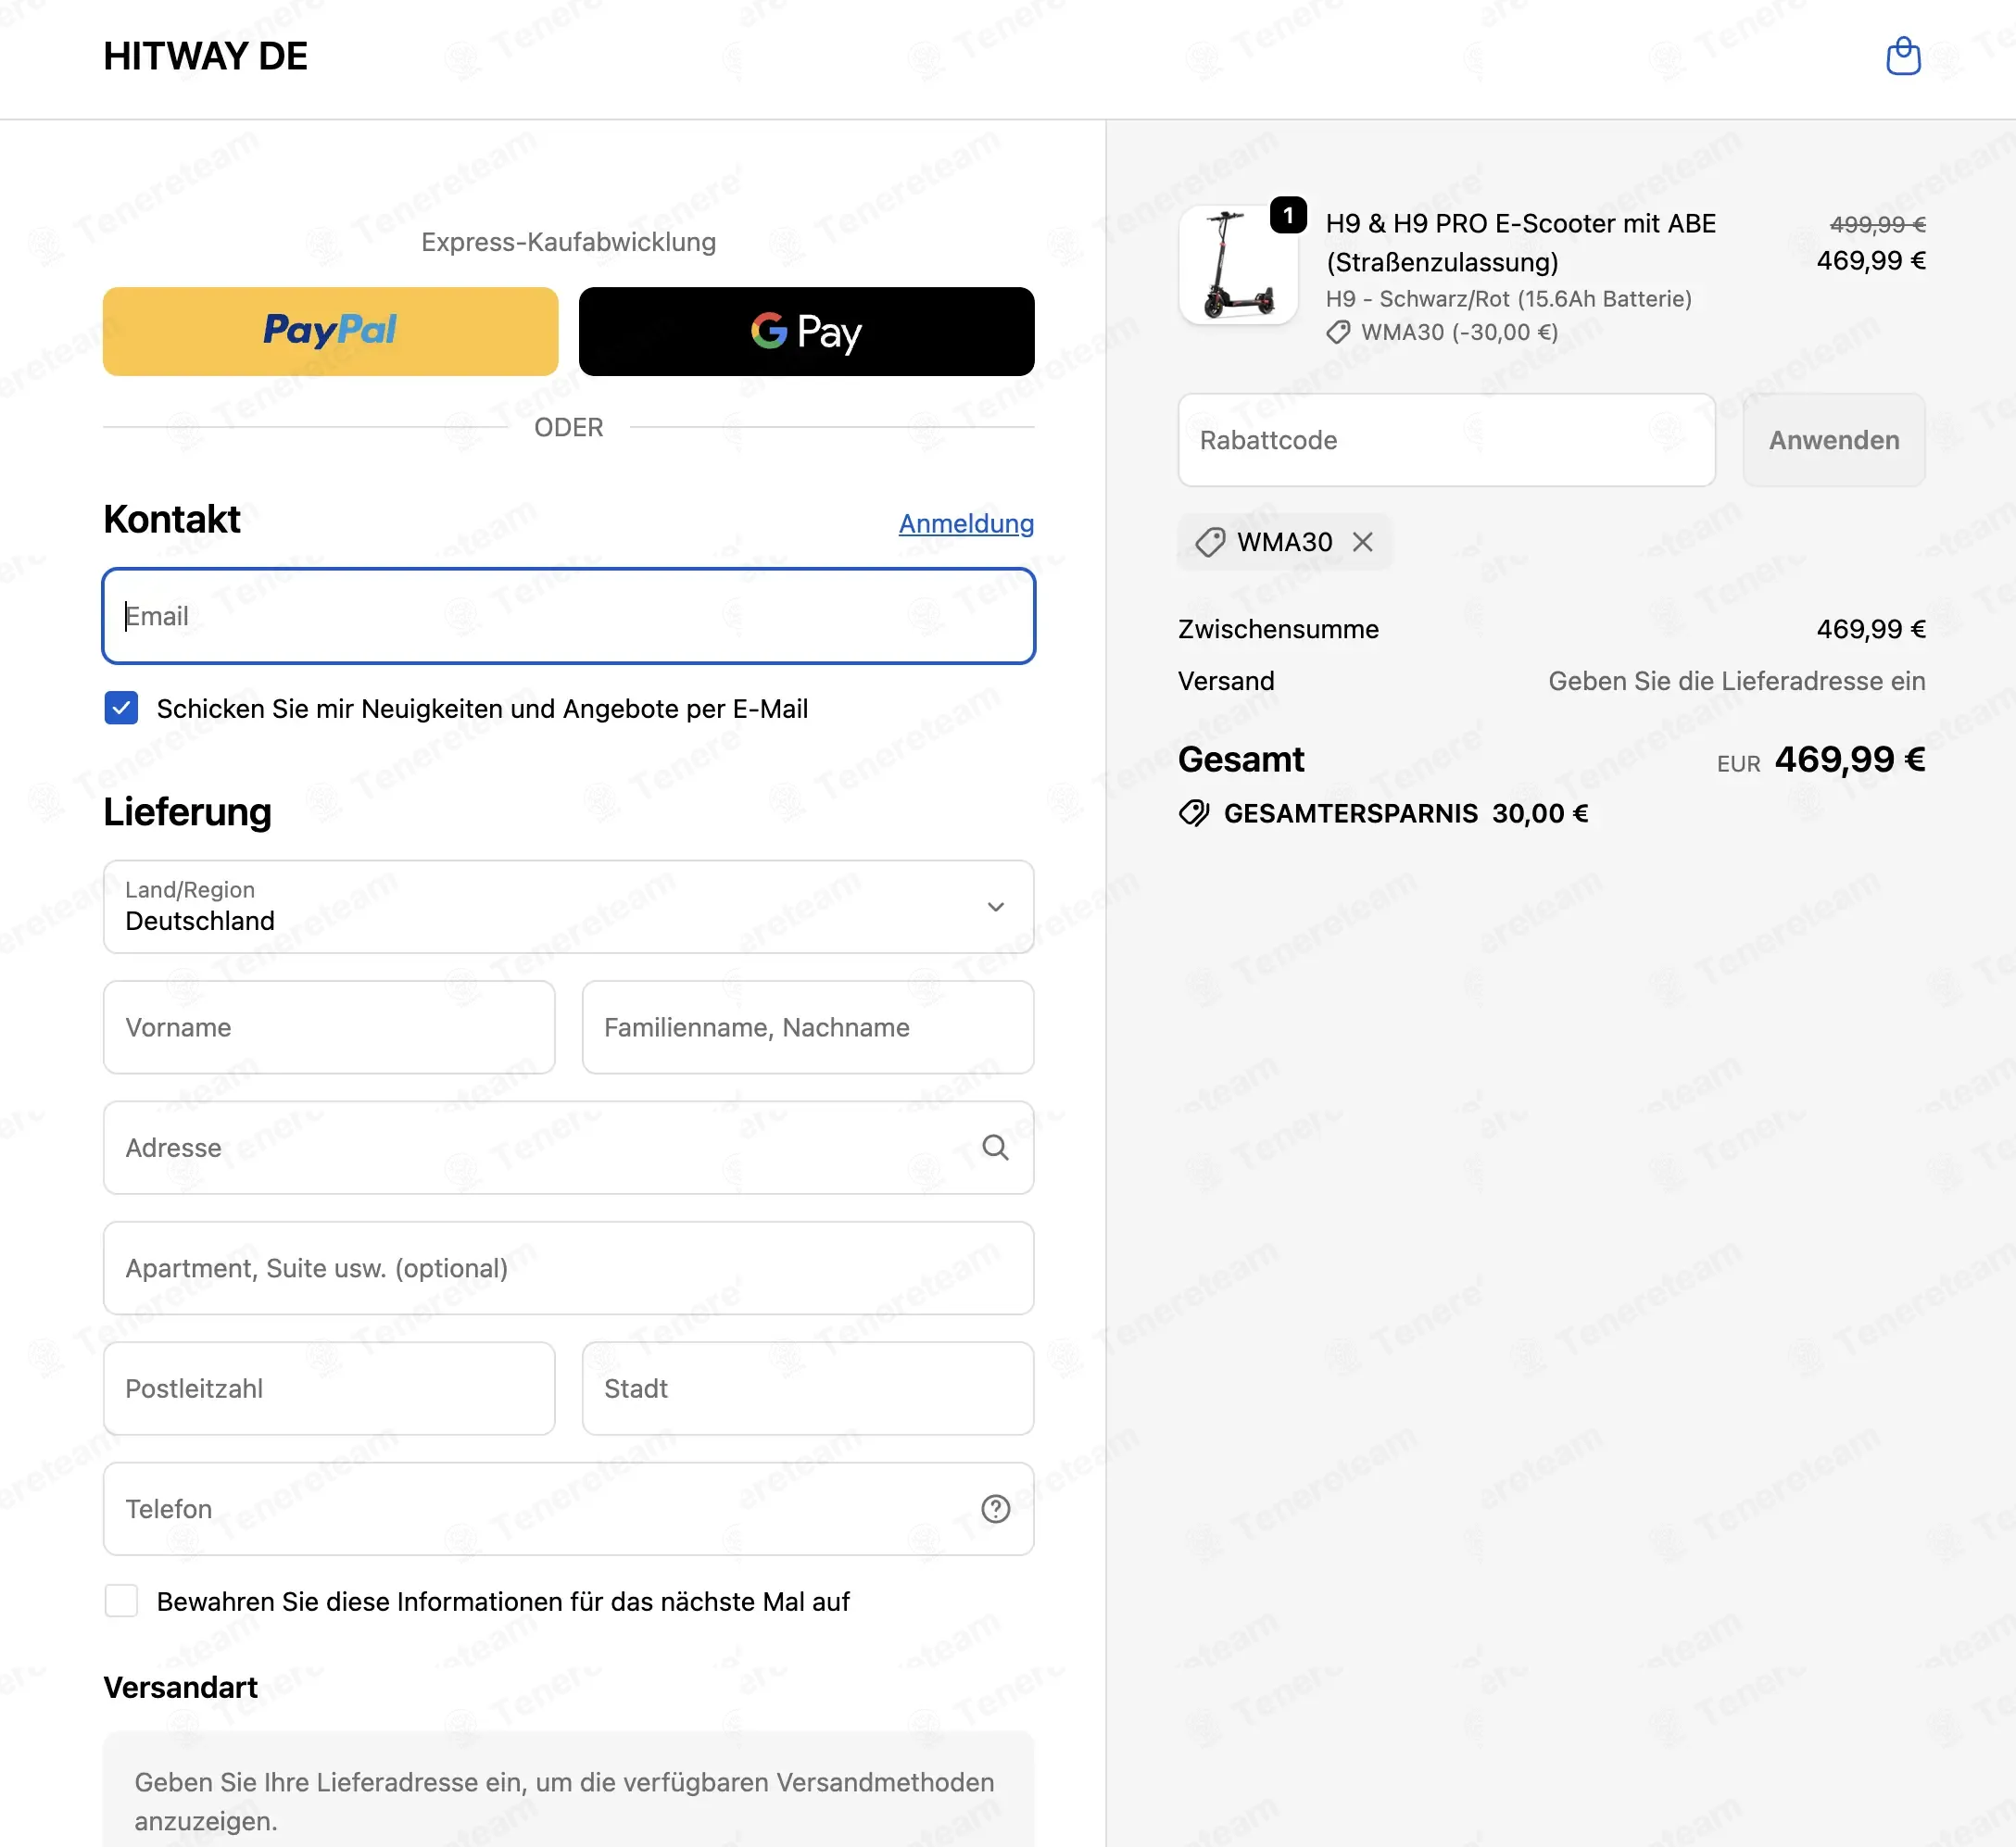Pay with the PayPal express button
The width and height of the screenshot is (2016, 1847).
click(x=330, y=331)
